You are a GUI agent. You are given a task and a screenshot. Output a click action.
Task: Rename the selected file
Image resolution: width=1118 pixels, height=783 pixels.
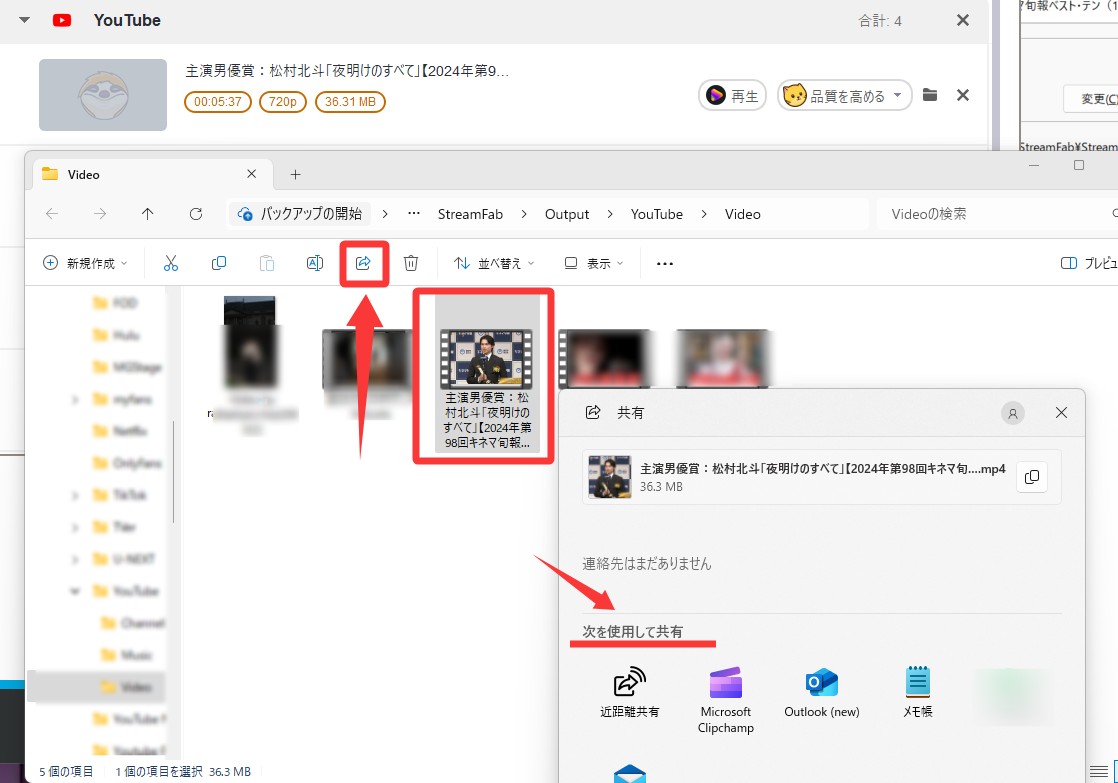tap(314, 263)
